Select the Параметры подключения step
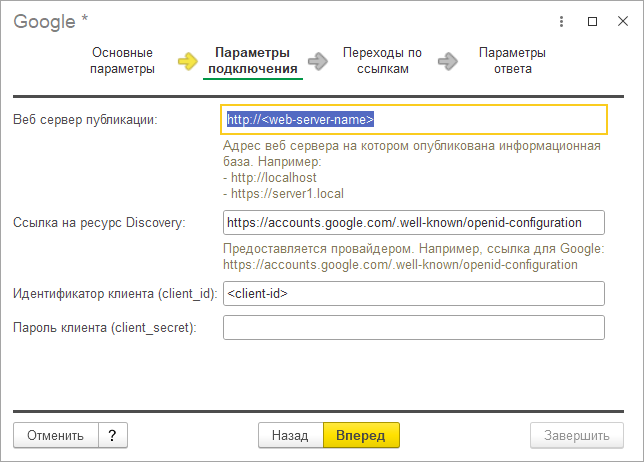 pos(253,61)
